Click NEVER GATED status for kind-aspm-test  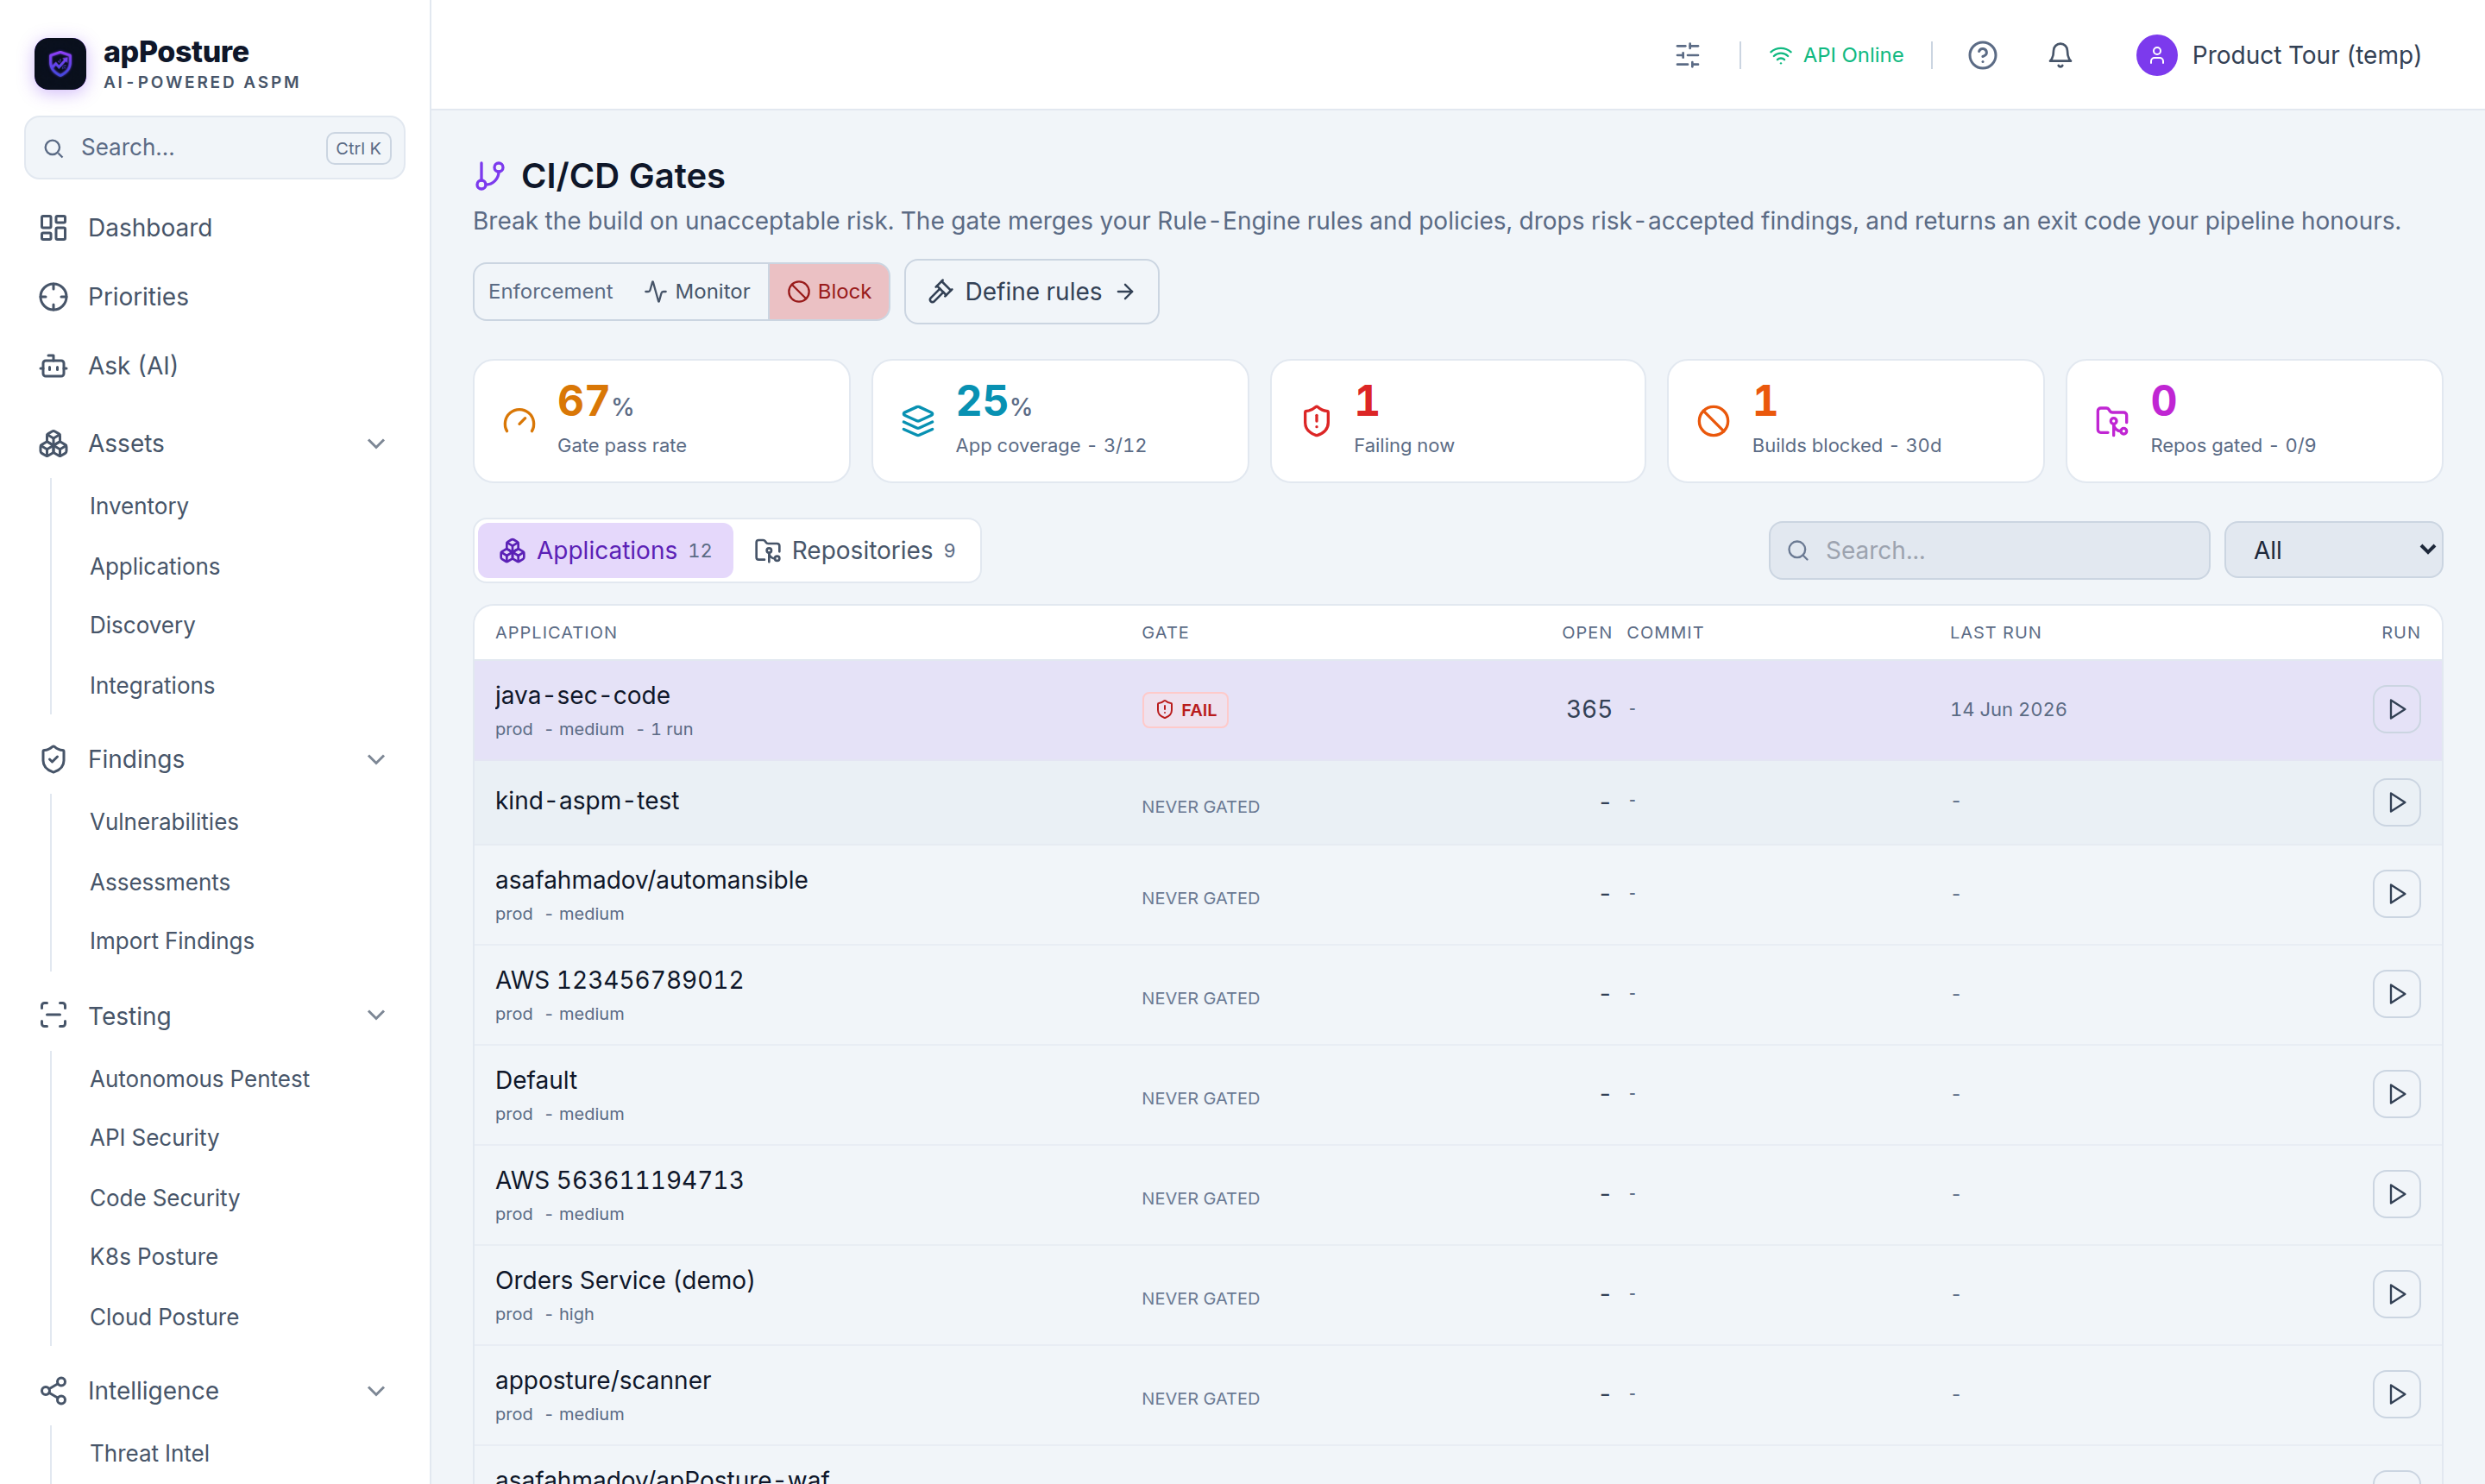pyautogui.click(x=1200, y=806)
